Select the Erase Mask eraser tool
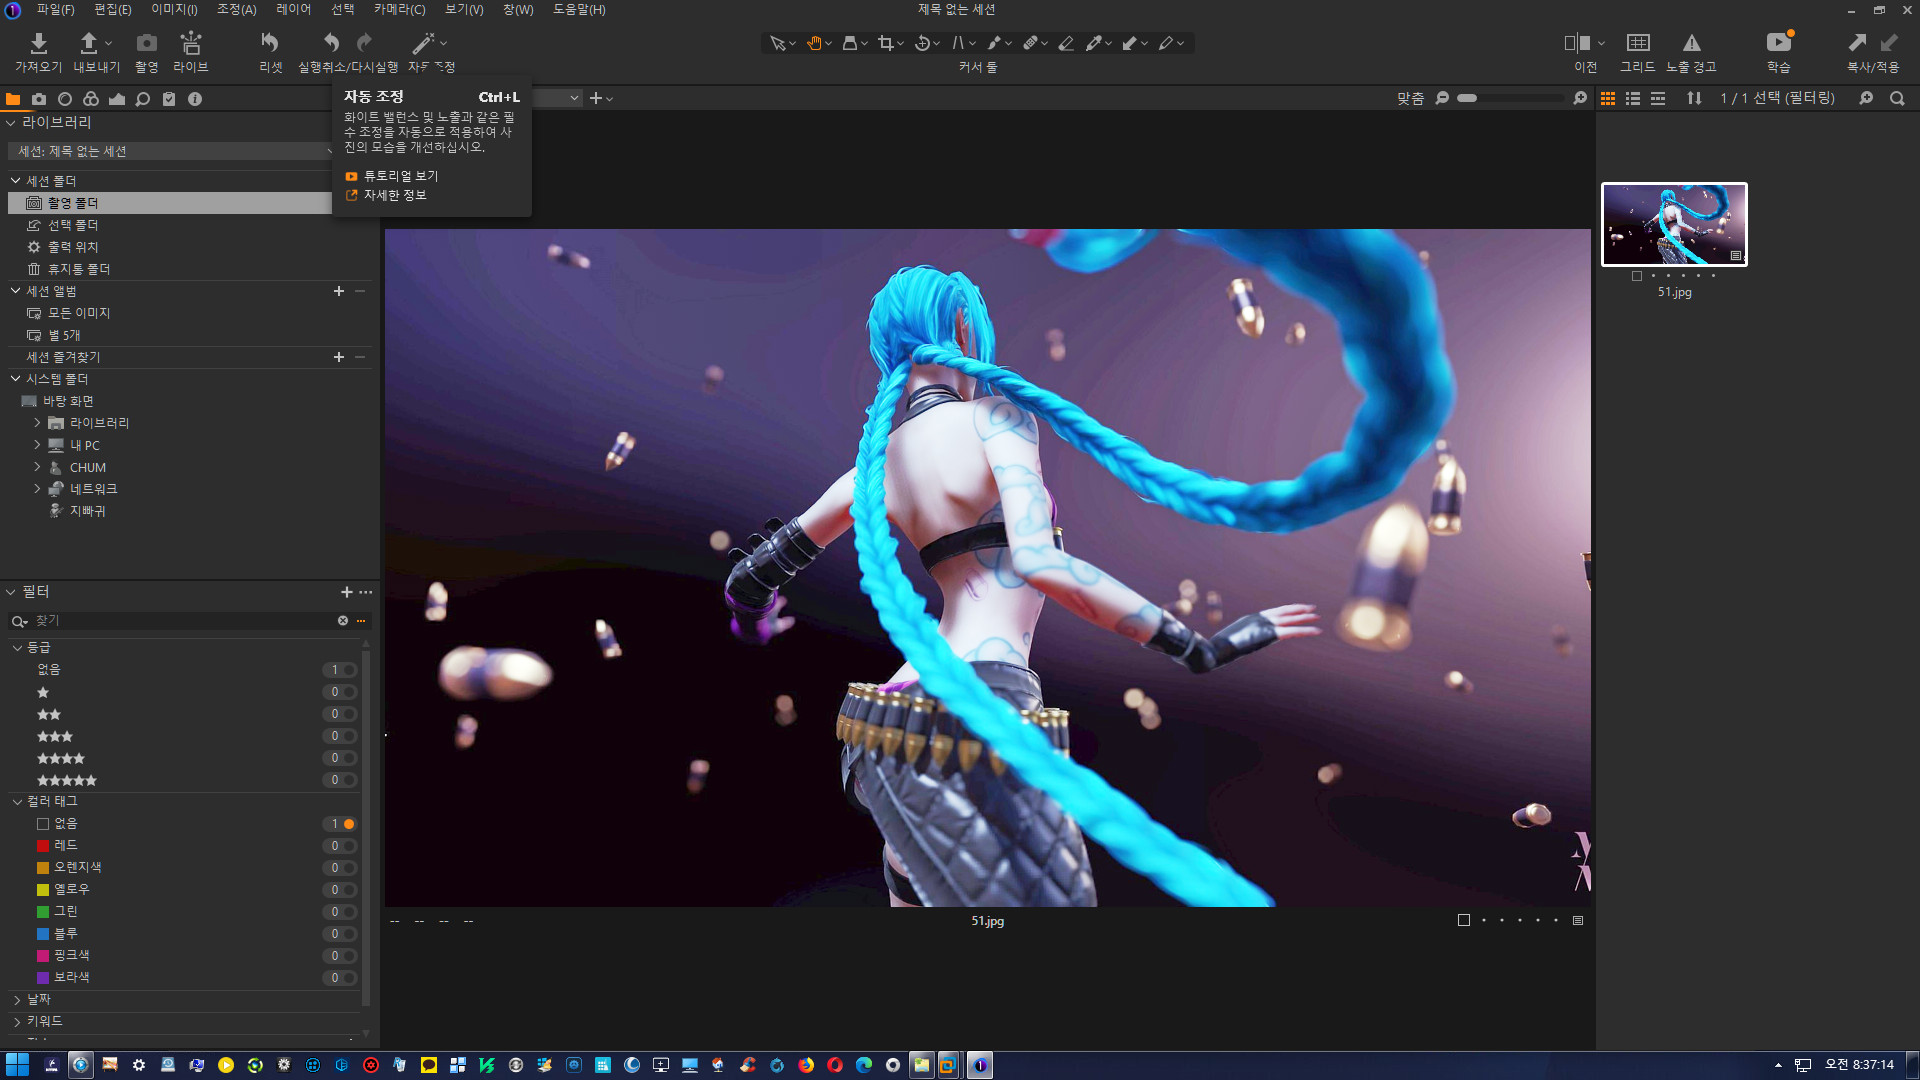The width and height of the screenshot is (1920, 1080). tap(1066, 43)
